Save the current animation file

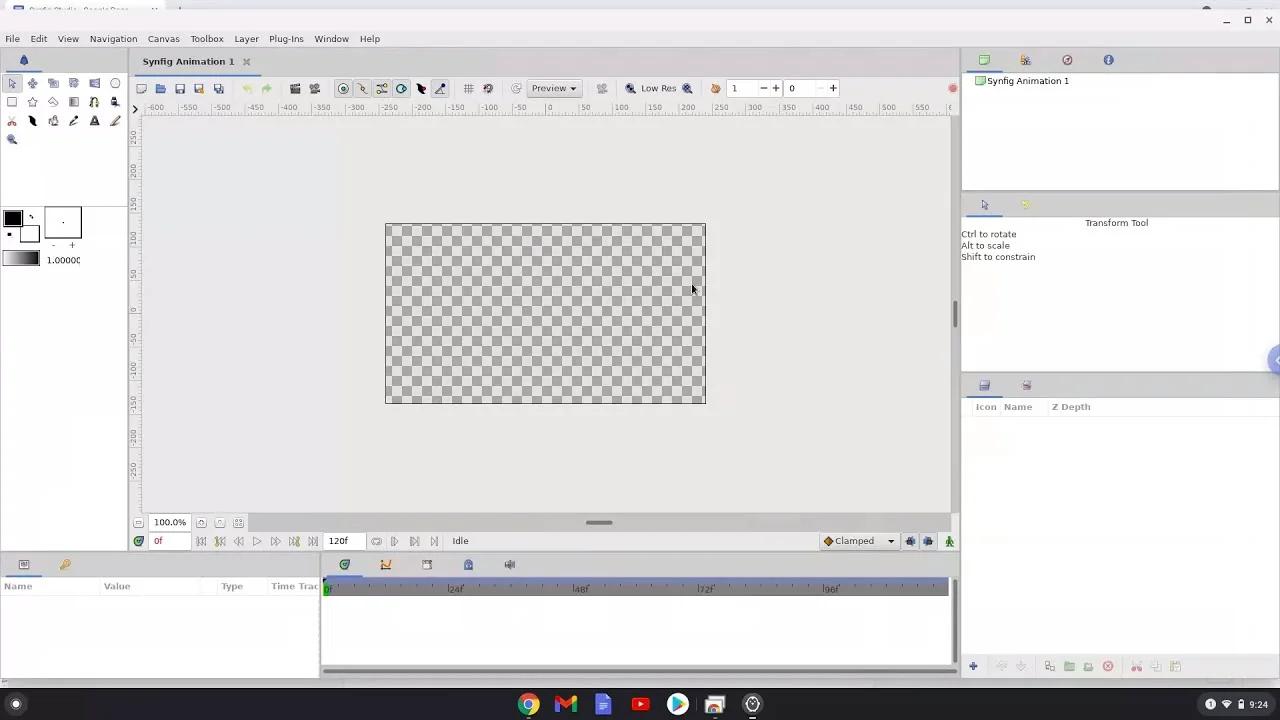coord(179,88)
